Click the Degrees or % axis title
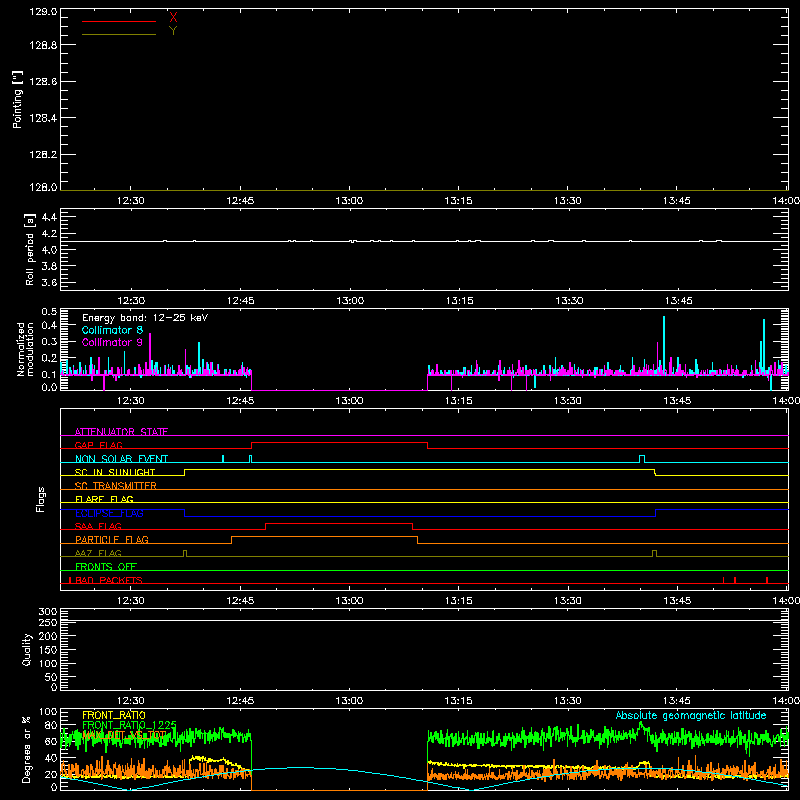Screen dimensions: 800x800 (27, 749)
